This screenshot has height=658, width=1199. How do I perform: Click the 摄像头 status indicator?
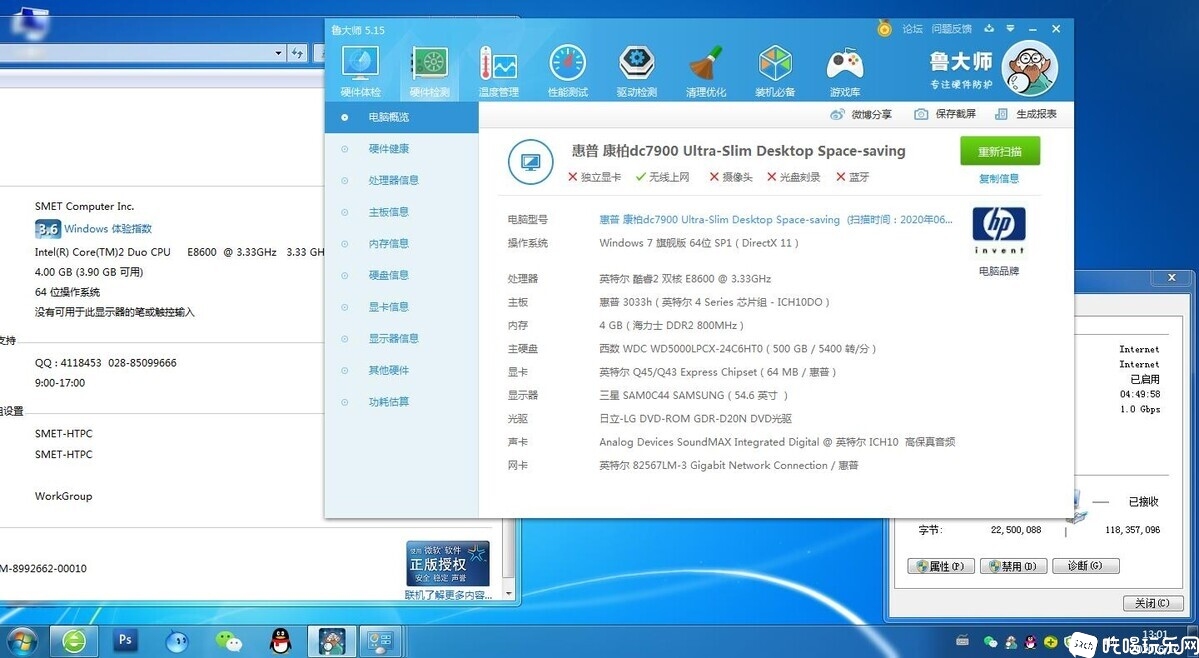(730, 177)
